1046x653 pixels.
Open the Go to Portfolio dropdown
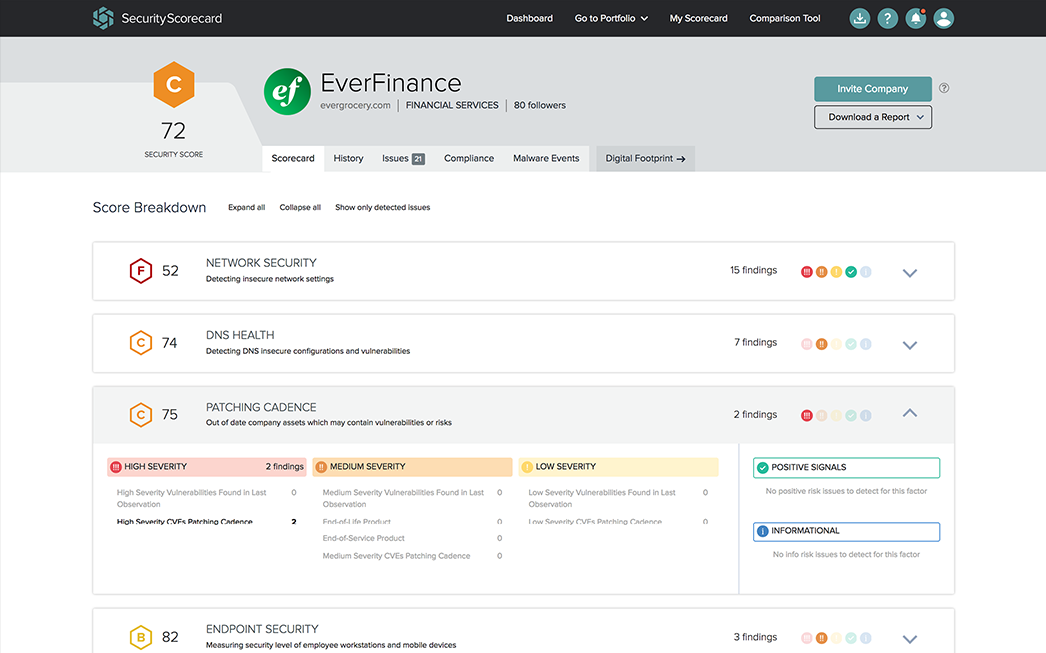pos(611,18)
